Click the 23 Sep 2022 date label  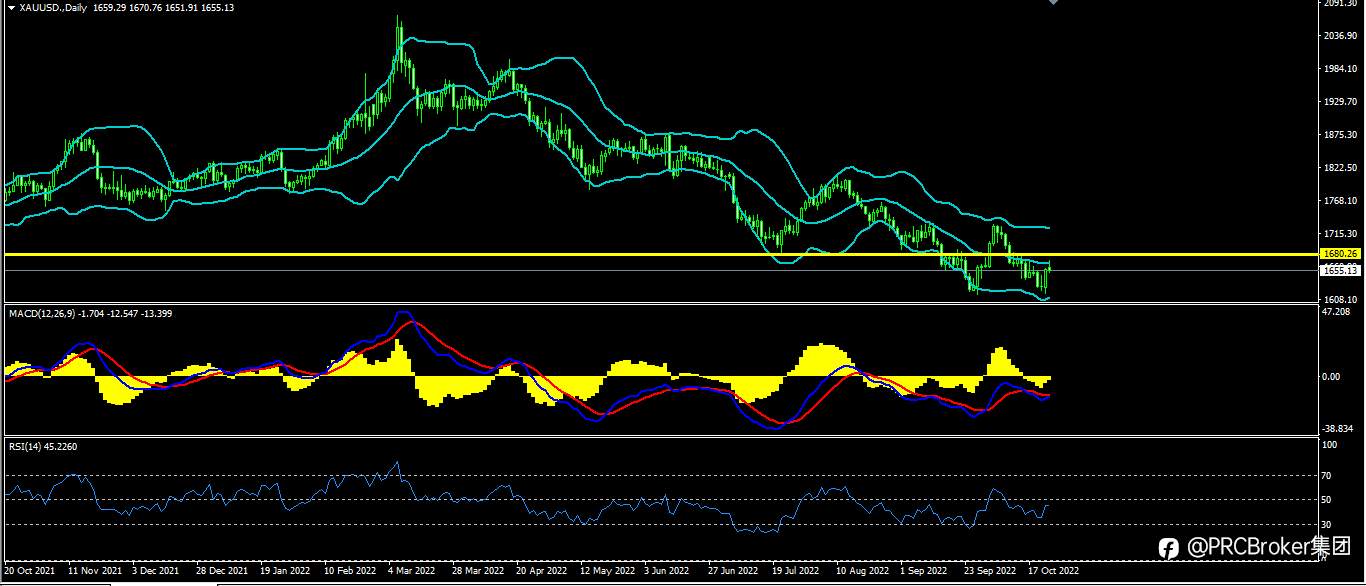click(990, 571)
